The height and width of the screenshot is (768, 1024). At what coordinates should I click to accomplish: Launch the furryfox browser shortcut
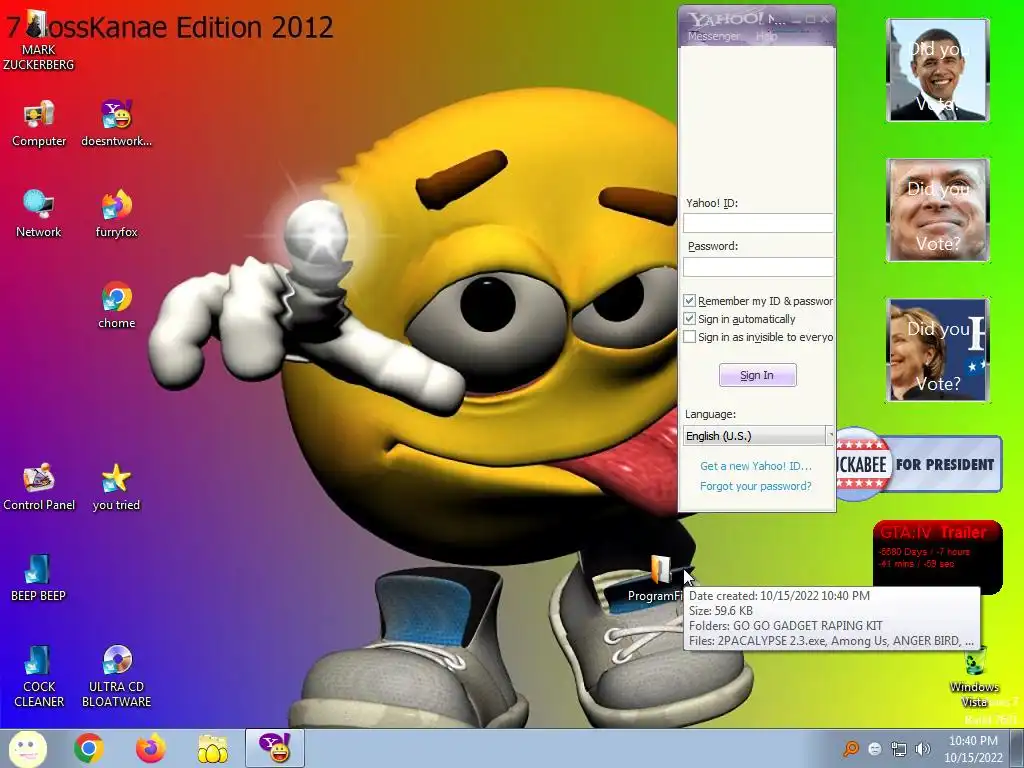point(116,214)
